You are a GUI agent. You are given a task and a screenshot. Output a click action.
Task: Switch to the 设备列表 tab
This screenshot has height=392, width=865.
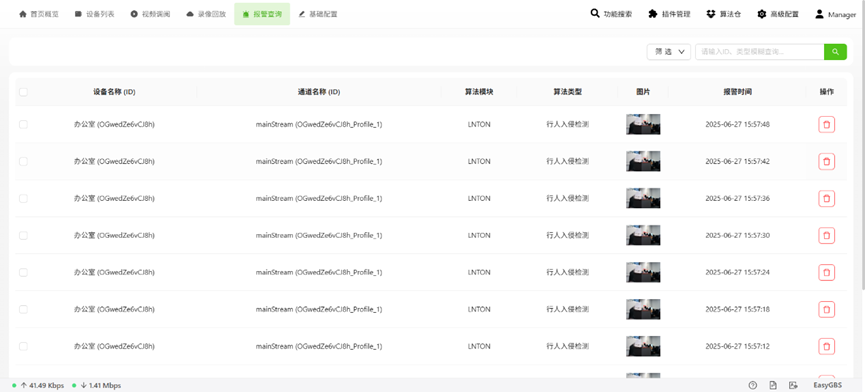[94, 14]
